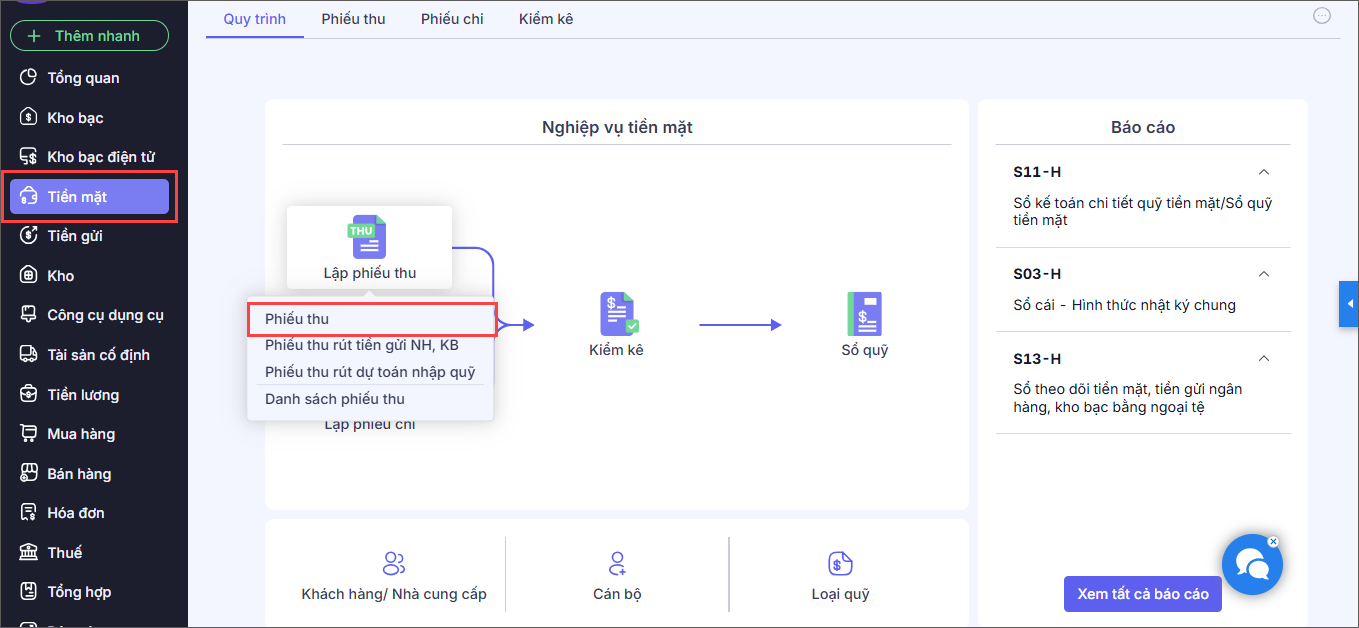Select Phiếu thu from the dropdown menu
This screenshot has height=628, width=1359.
[297, 319]
